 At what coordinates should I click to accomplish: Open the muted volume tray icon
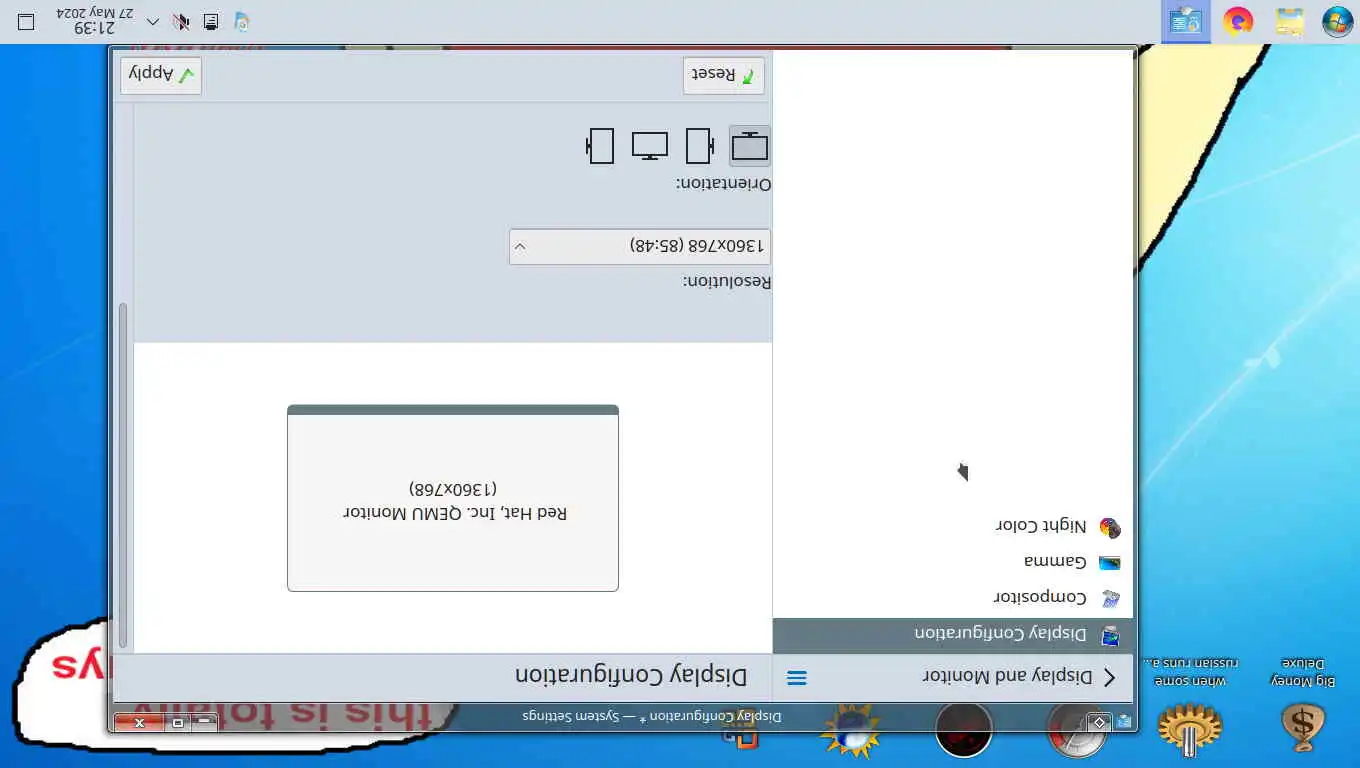pyautogui.click(x=181, y=21)
